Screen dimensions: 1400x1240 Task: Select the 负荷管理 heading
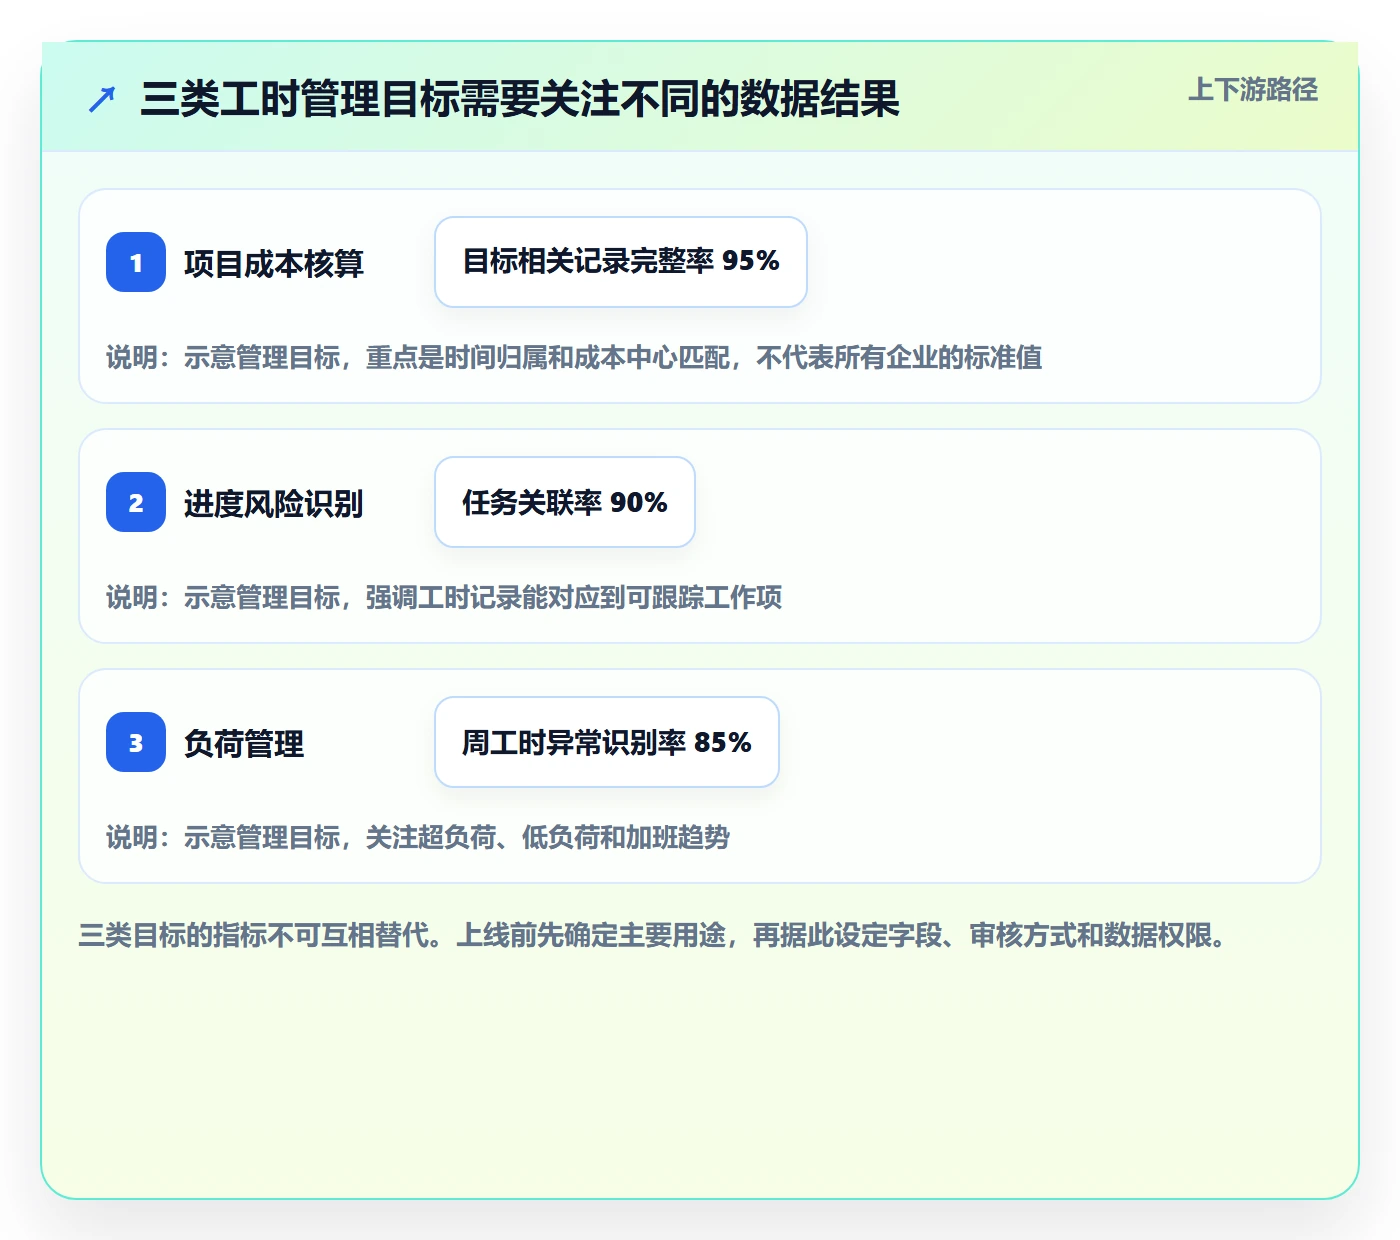(x=244, y=743)
